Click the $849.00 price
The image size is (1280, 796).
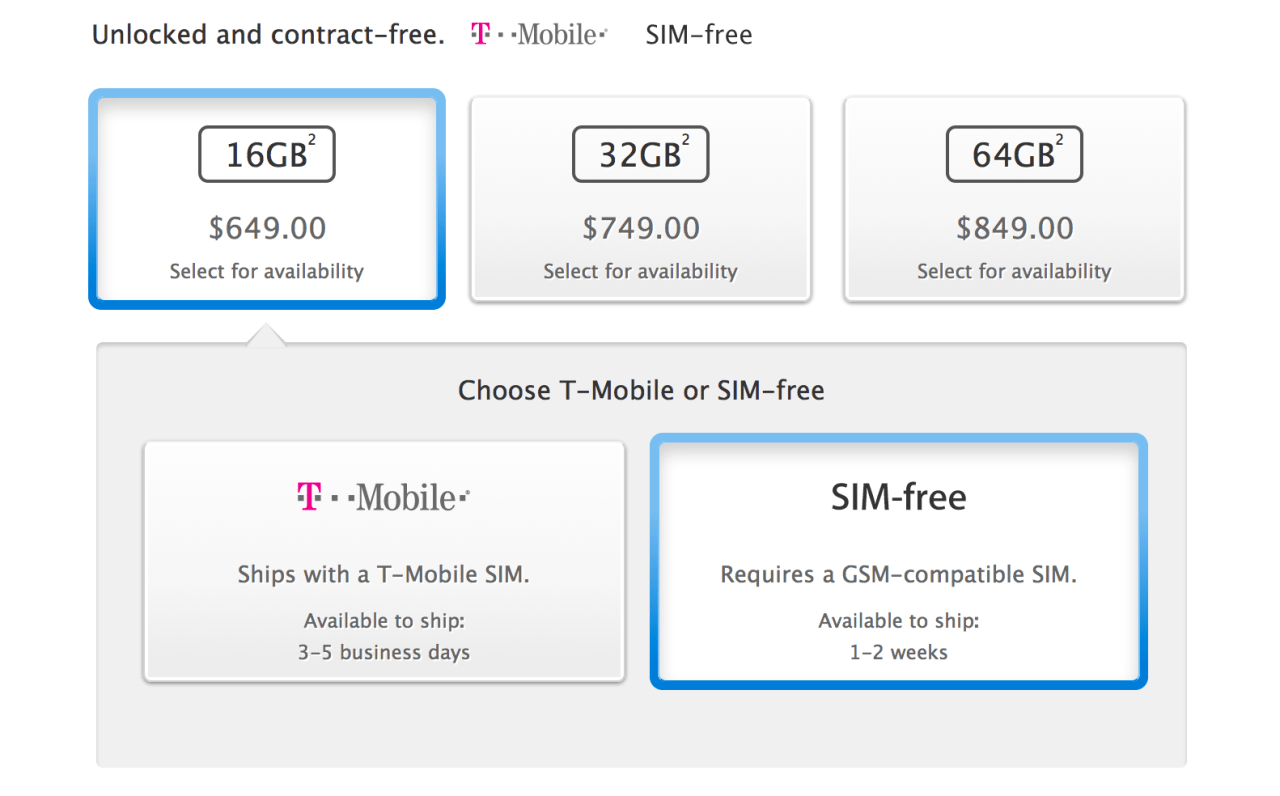coord(1015,228)
